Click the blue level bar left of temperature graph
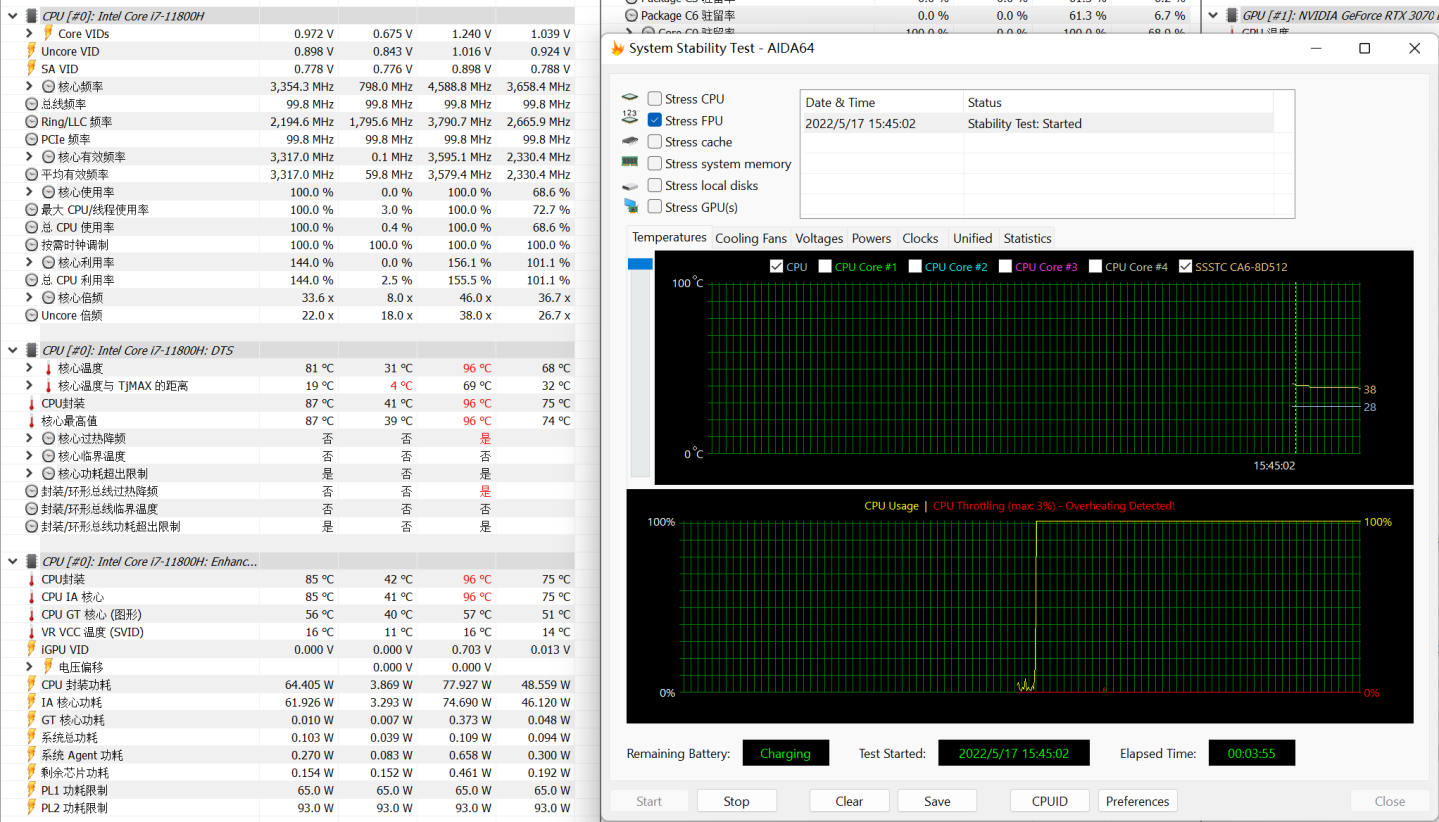Screen dimensions: 1439x822 (640, 264)
